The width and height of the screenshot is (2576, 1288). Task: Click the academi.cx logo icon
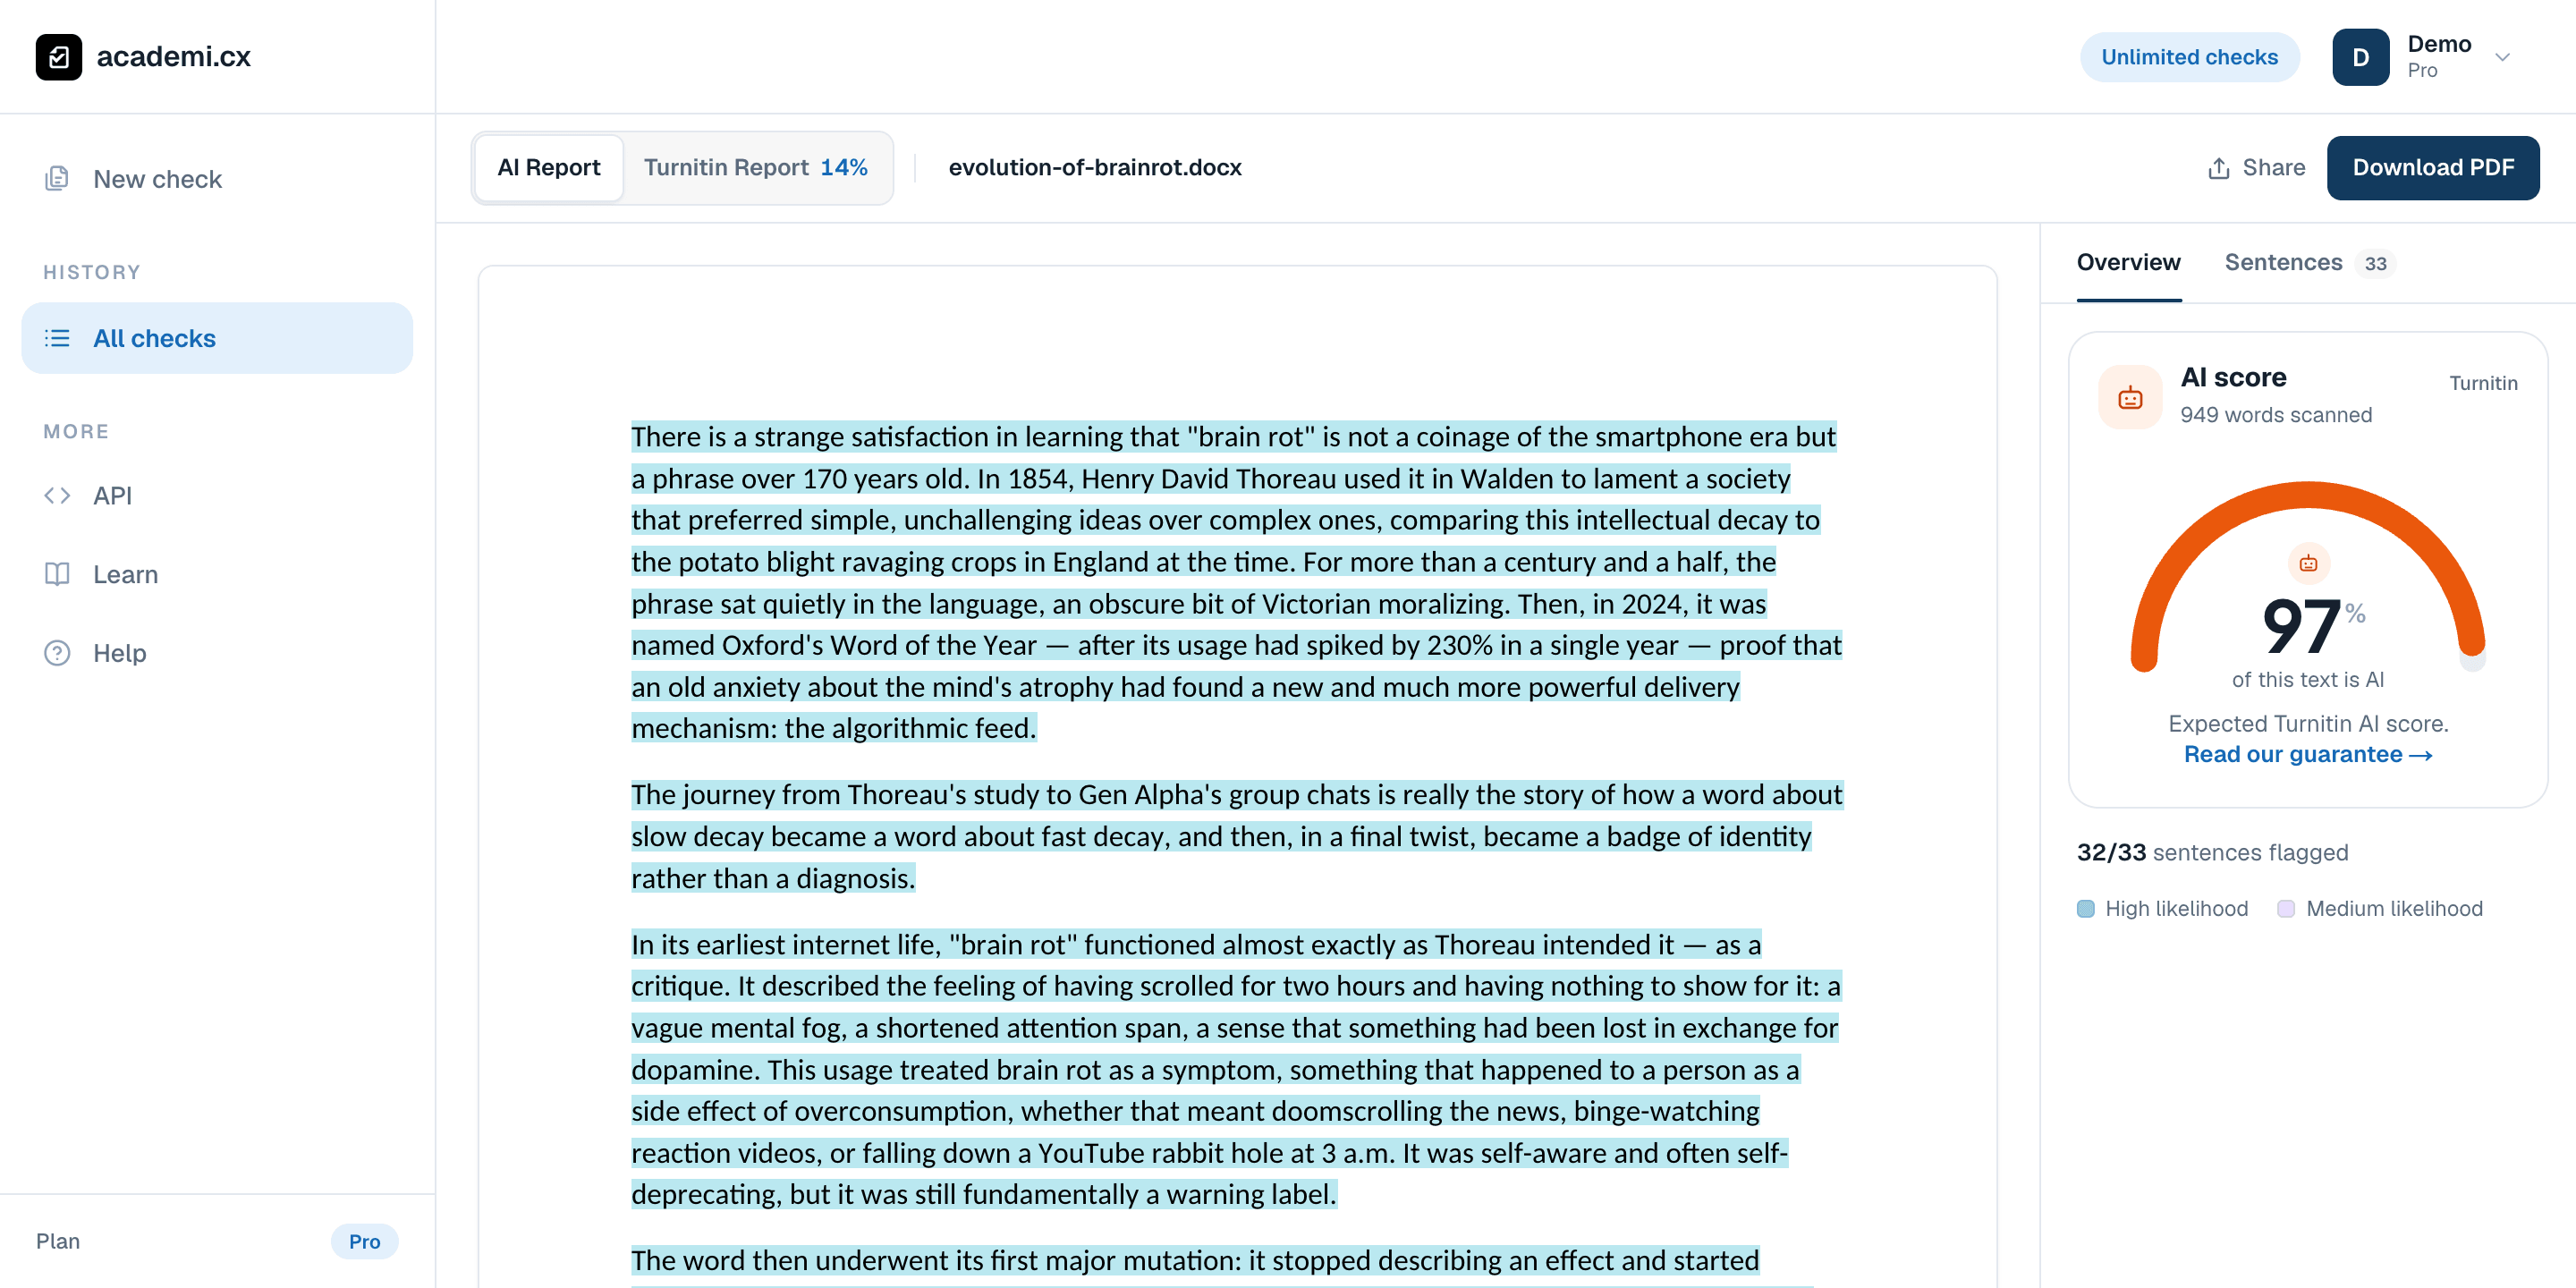pyautogui.click(x=59, y=57)
